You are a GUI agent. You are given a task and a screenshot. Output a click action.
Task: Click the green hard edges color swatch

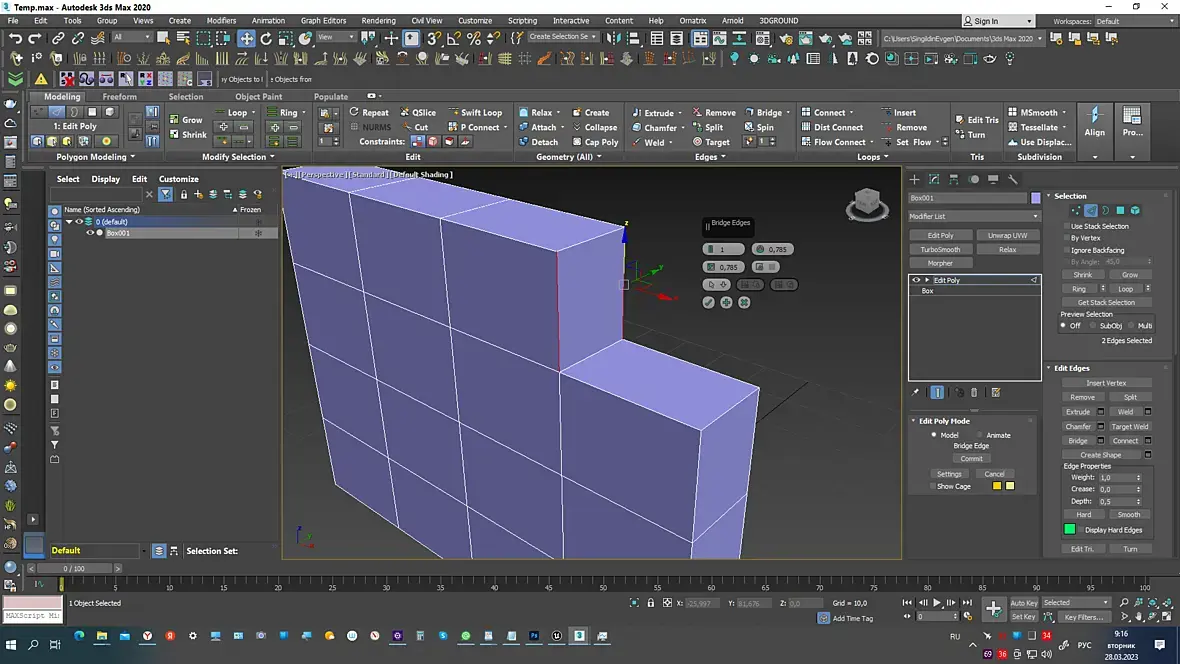1070,530
